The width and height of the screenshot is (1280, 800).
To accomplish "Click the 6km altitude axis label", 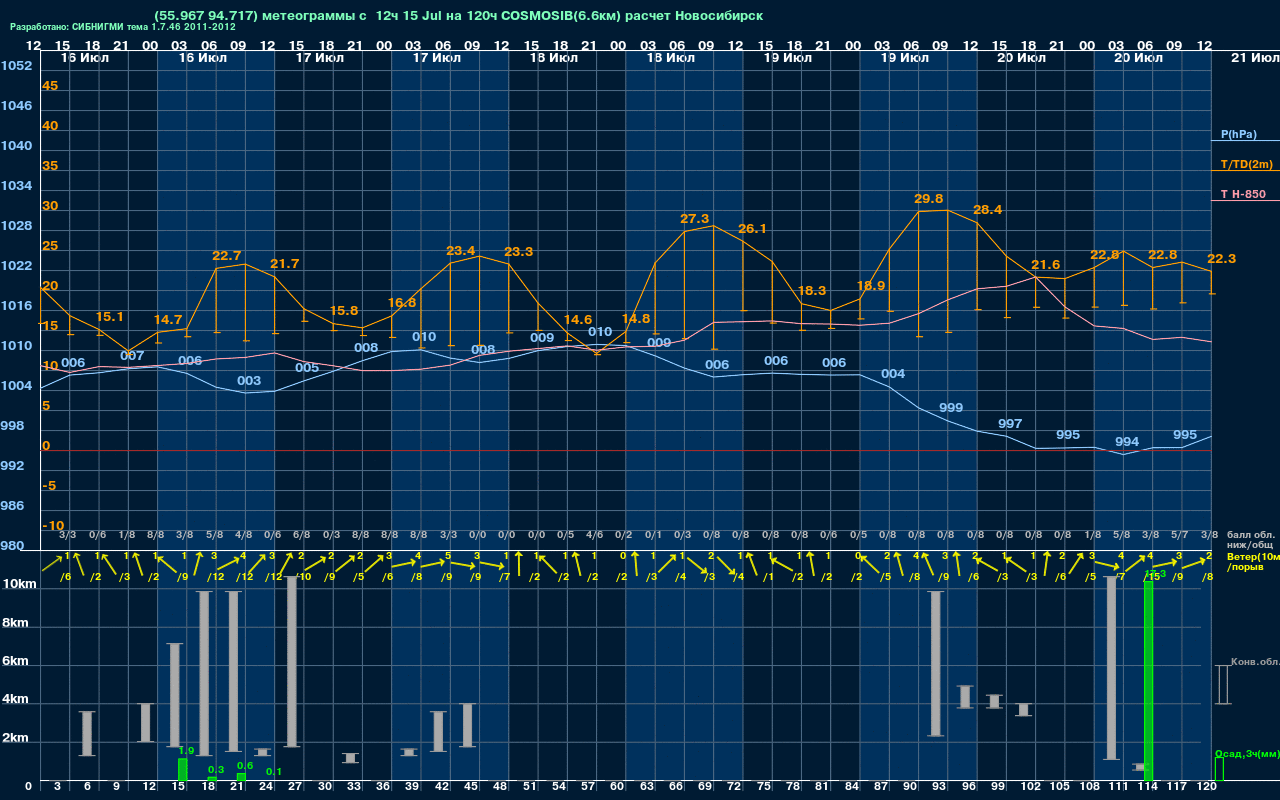I will click(x=15, y=662).
